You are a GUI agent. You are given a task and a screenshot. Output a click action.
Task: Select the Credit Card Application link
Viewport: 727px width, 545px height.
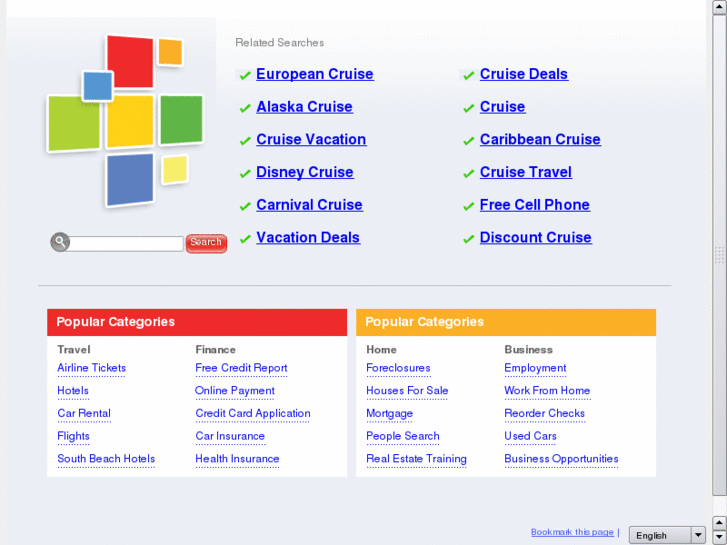click(x=253, y=414)
